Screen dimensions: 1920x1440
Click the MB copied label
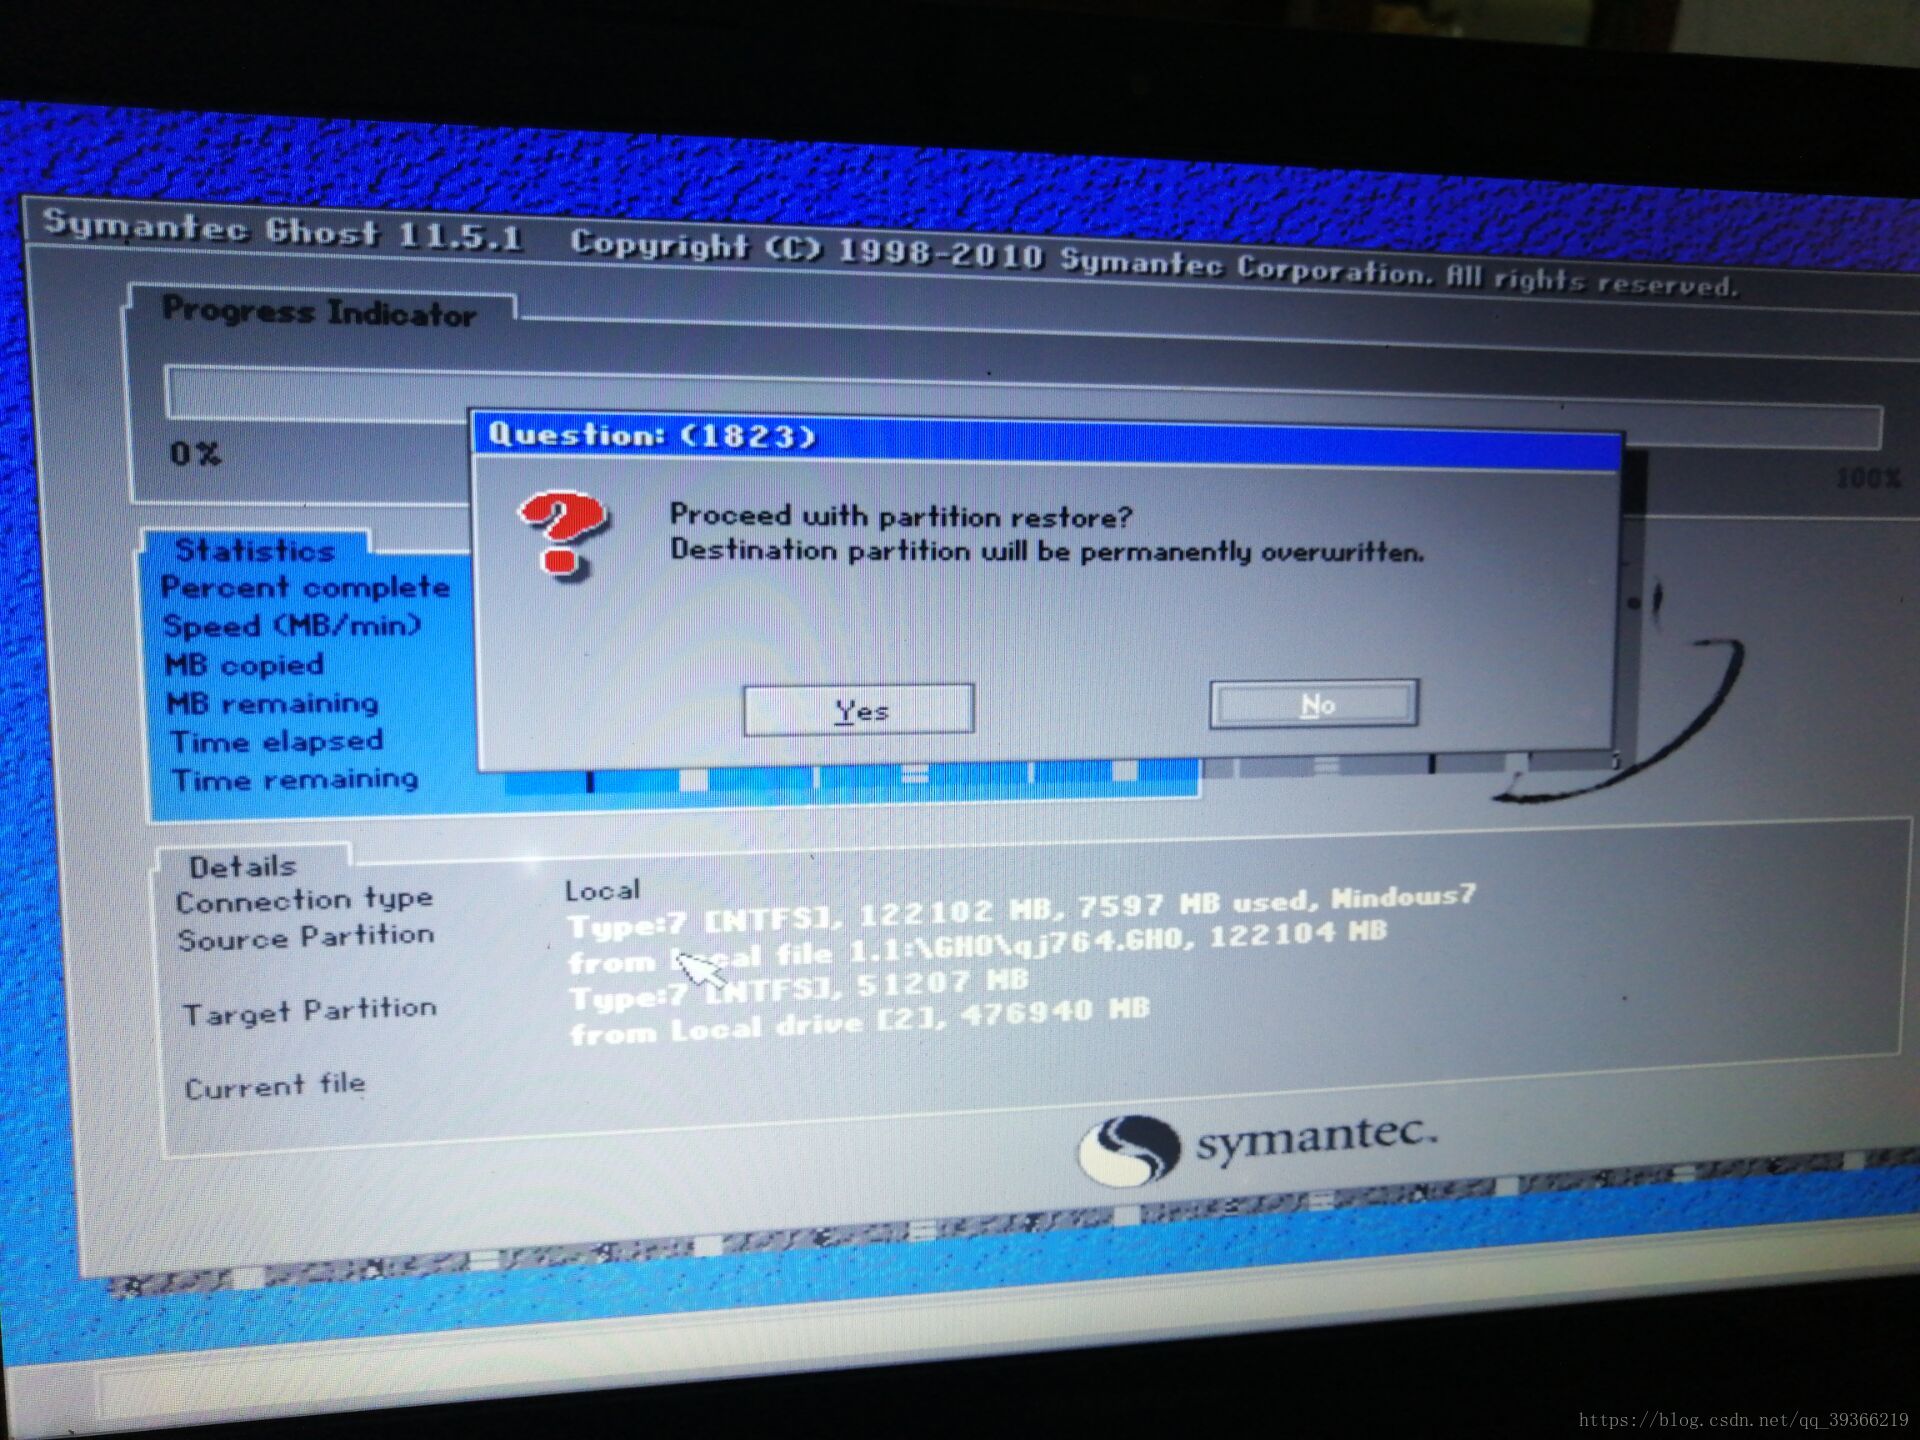click(x=244, y=665)
